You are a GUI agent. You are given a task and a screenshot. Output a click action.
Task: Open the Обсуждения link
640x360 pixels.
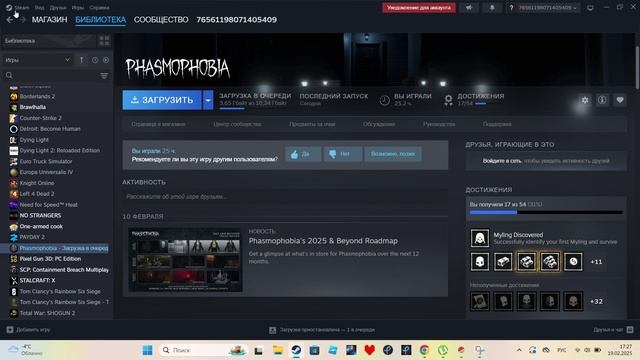pyautogui.click(x=379, y=124)
